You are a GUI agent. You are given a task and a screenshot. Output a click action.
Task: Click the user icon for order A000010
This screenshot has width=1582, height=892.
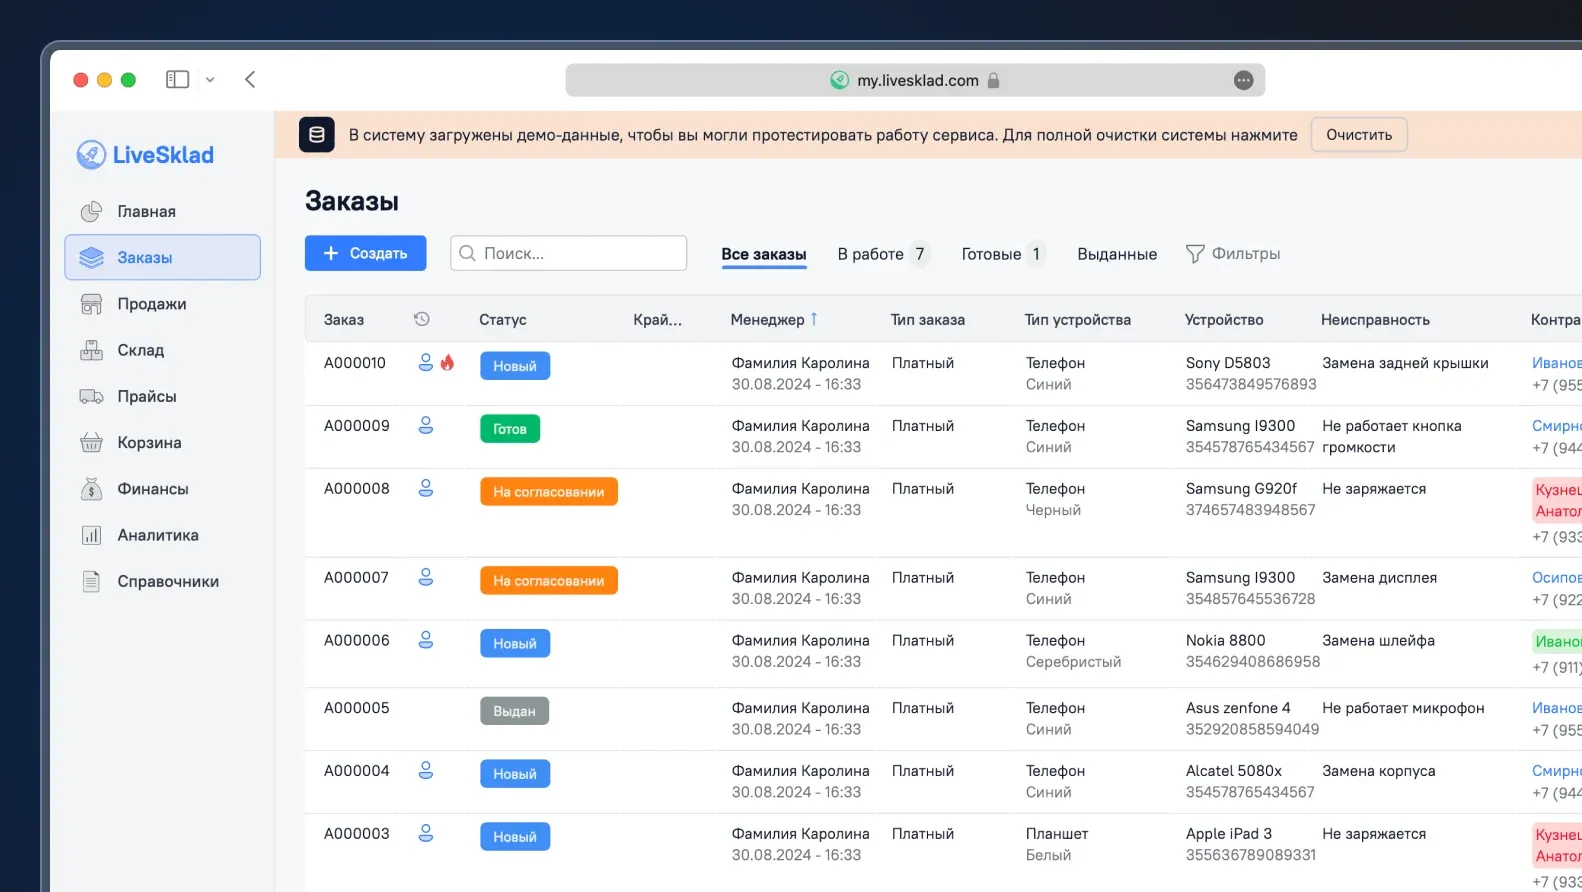point(426,362)
